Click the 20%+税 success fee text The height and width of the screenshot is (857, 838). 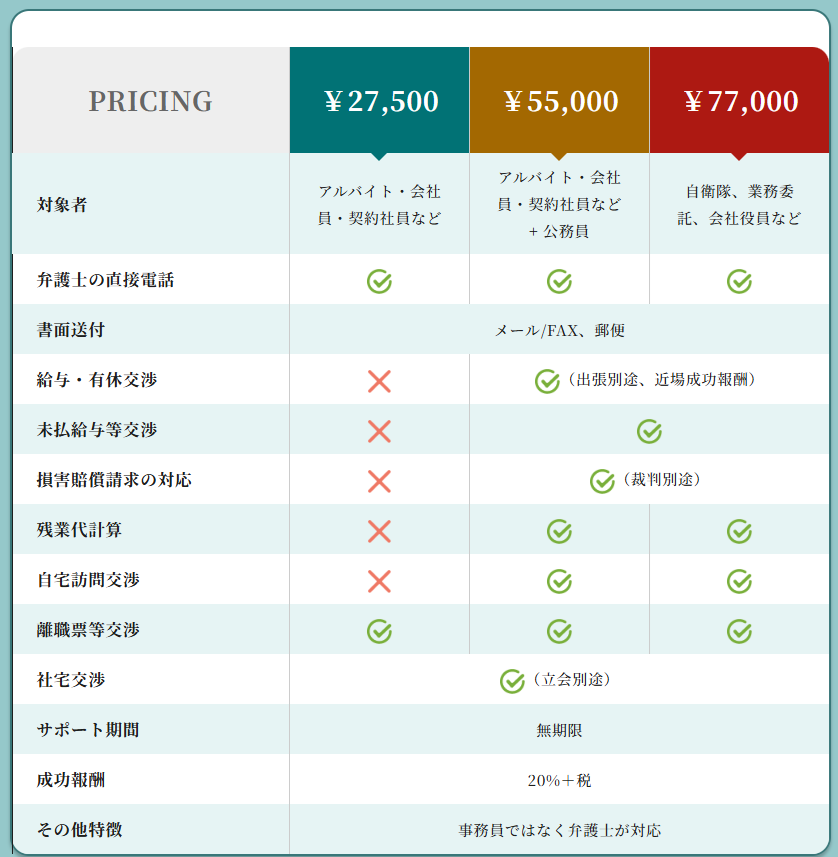click(x=560, y=780)
